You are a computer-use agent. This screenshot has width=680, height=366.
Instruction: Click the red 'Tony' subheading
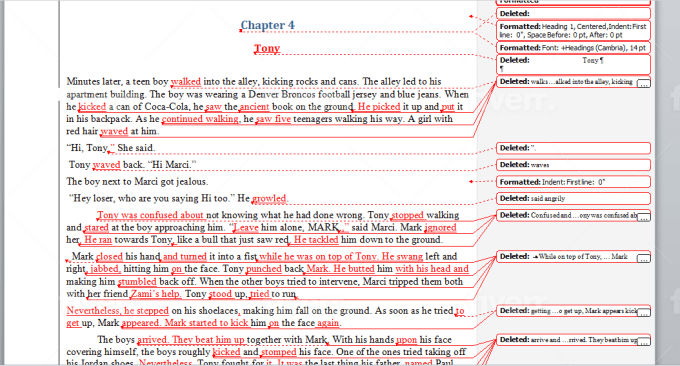[x=267, y=48]
